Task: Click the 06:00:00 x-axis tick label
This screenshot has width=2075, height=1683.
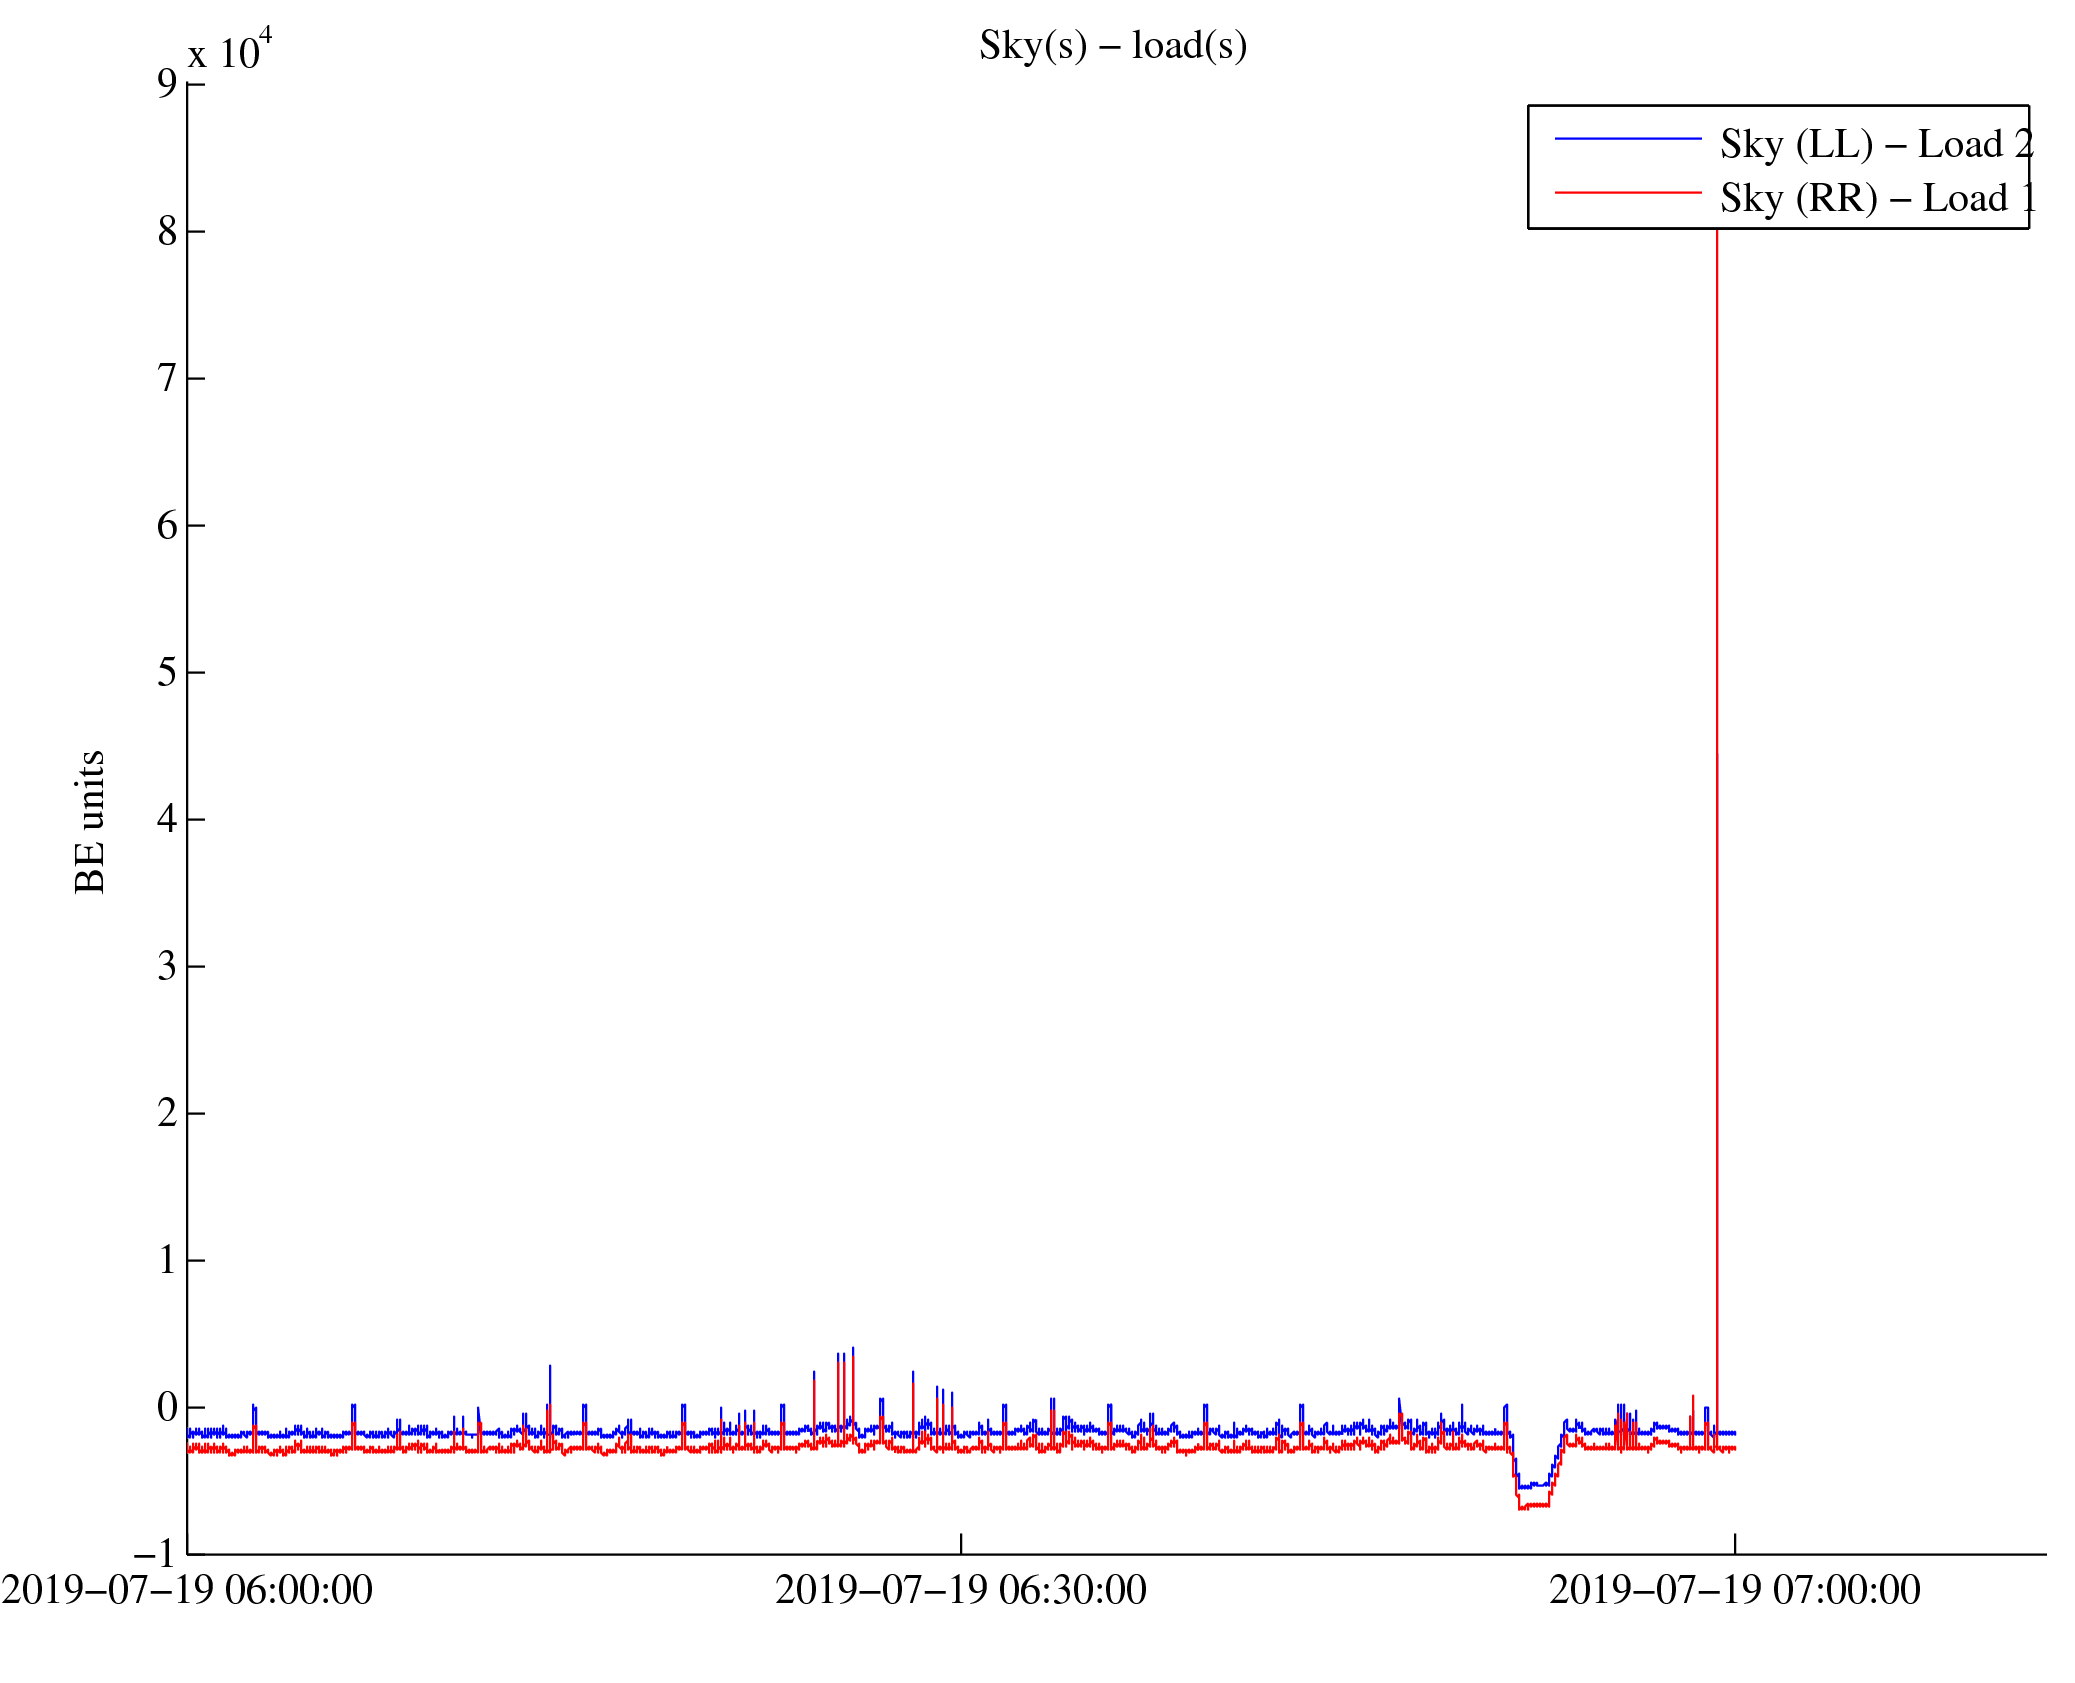Action: [187, 1590]
